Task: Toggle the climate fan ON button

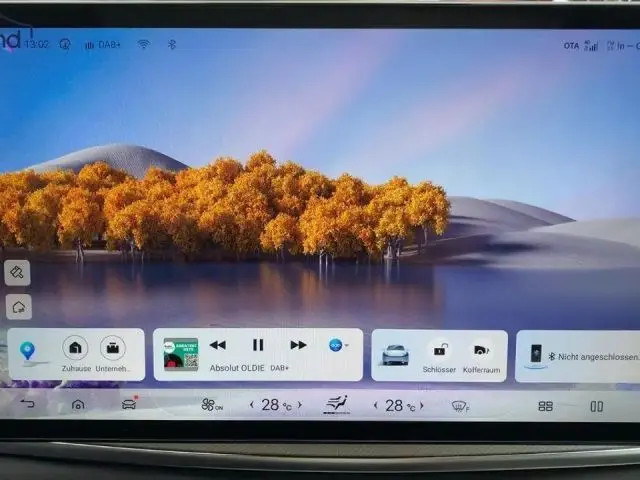Action: [212, 405]
